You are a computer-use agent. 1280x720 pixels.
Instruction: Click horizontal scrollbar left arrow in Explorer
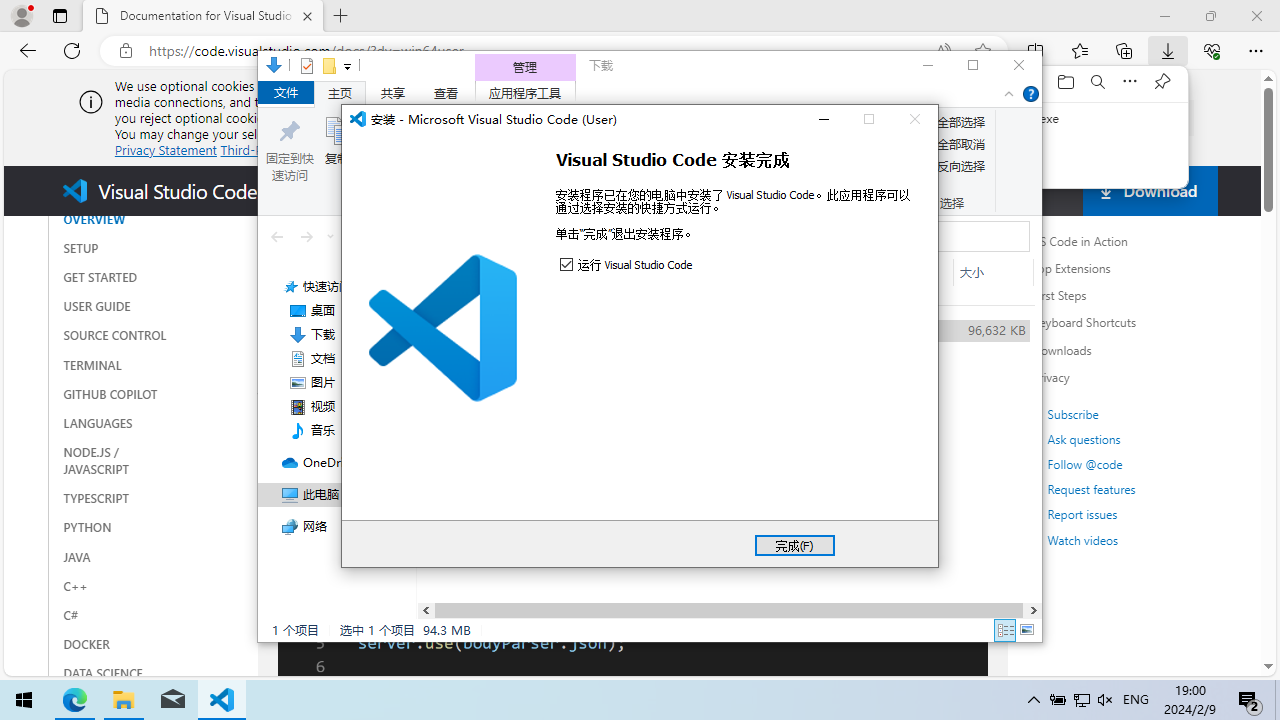pyautogui.click(x=427, y=610)
